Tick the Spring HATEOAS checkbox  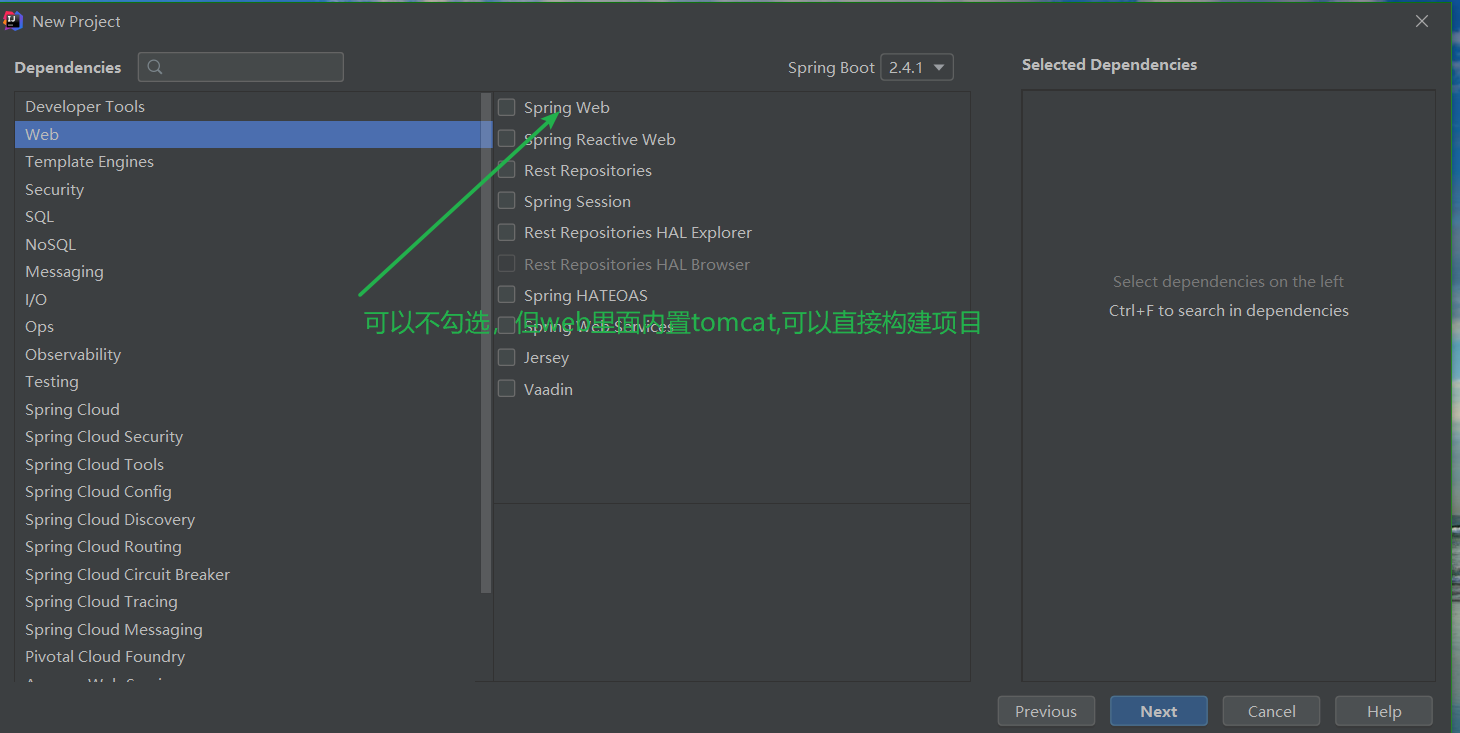pyautogui.click(x=507, y=295)
